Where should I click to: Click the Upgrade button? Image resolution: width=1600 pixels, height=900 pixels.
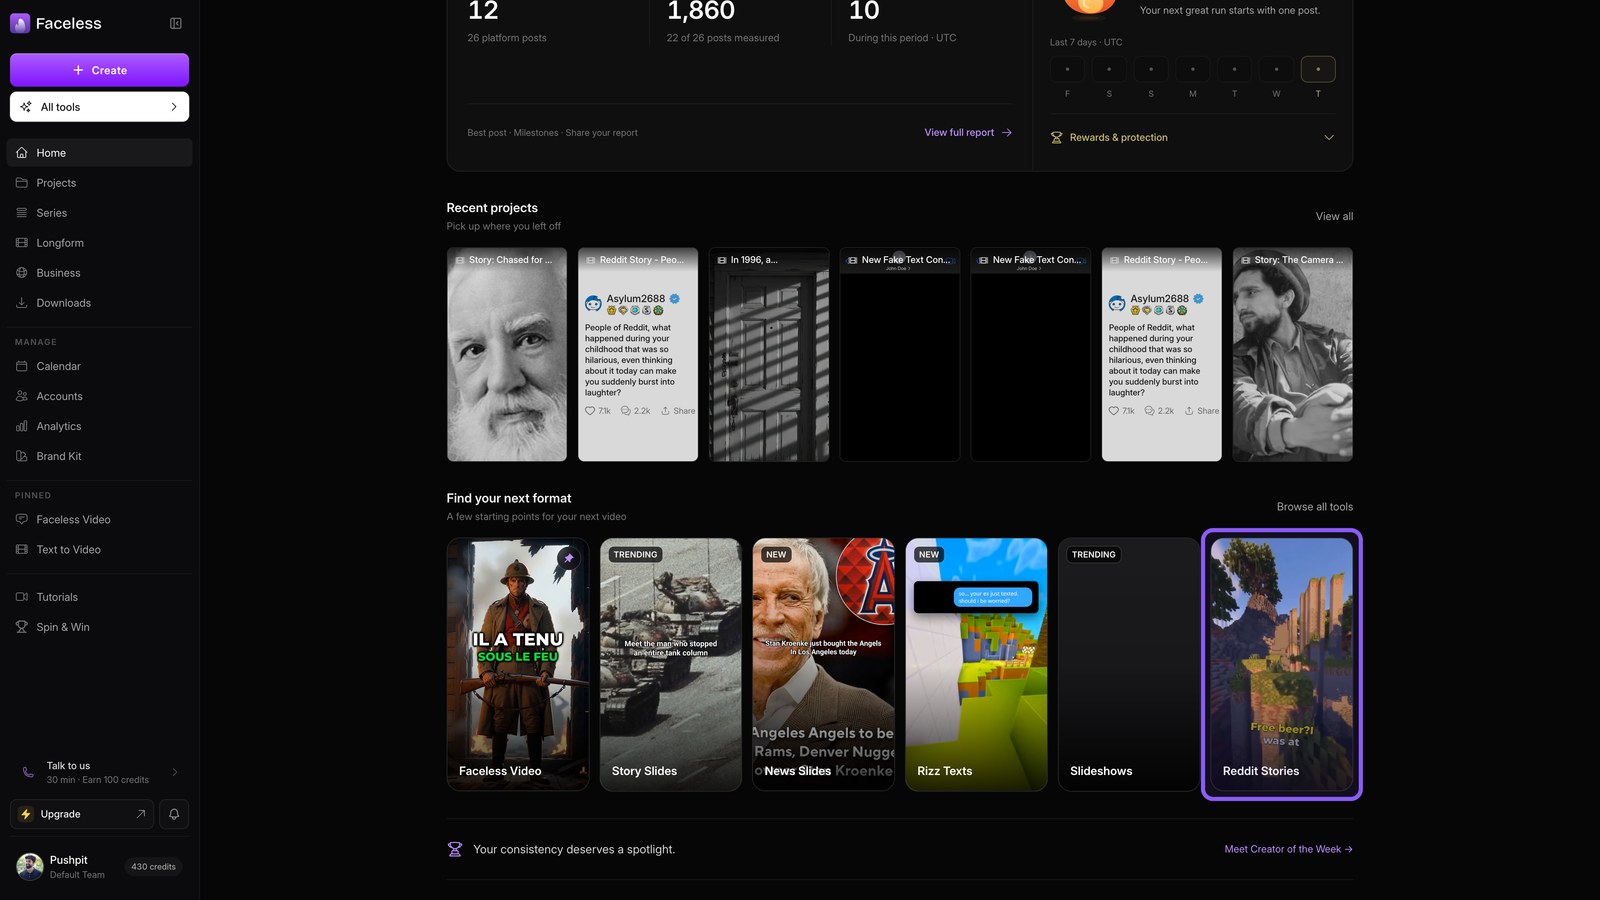[82, 814]
